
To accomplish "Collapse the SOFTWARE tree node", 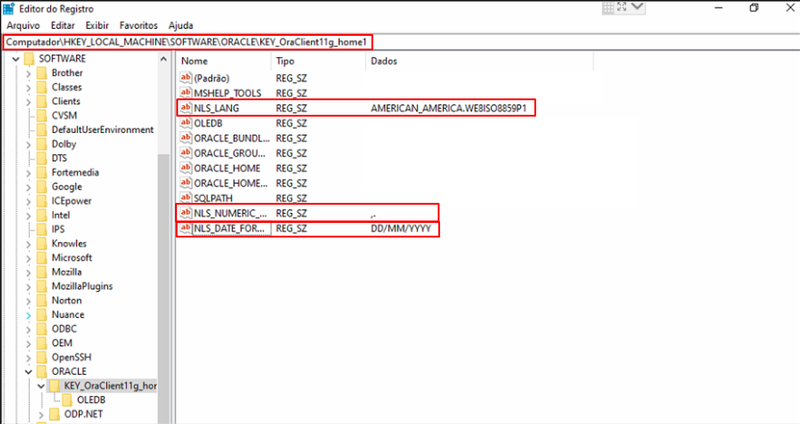I will click(x=16, y=59).
